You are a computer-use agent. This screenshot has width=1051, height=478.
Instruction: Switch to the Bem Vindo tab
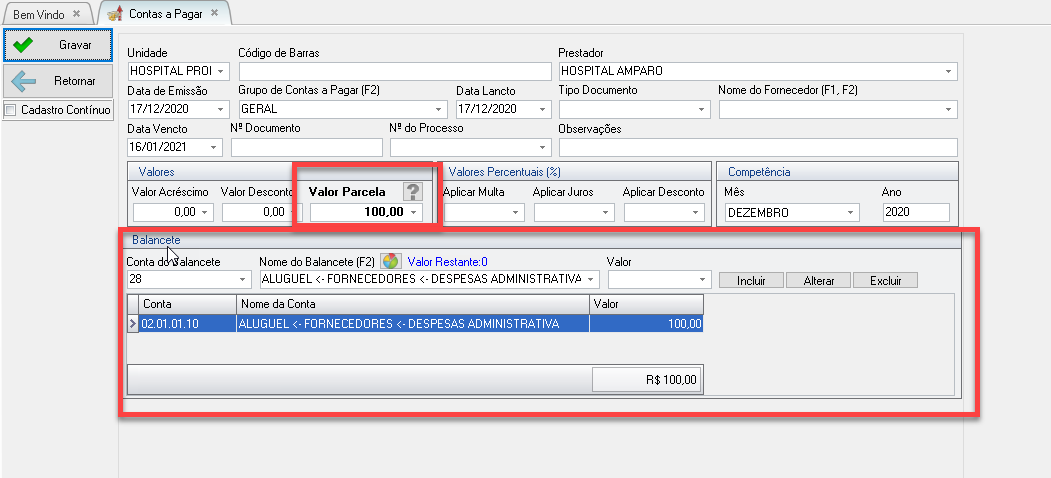point(38,14)
